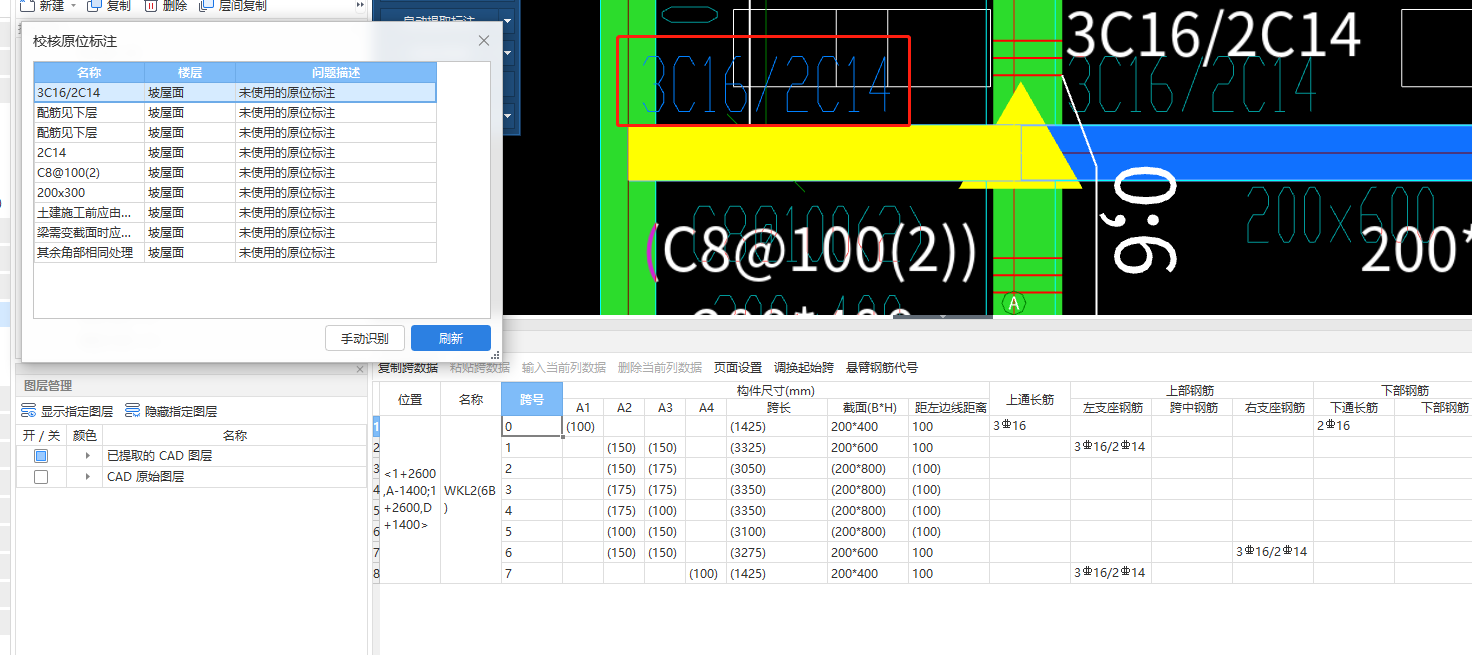Screen dimensions: 1472x655
Task: Expand the toolbar overflow arrows
Action: 360,5
